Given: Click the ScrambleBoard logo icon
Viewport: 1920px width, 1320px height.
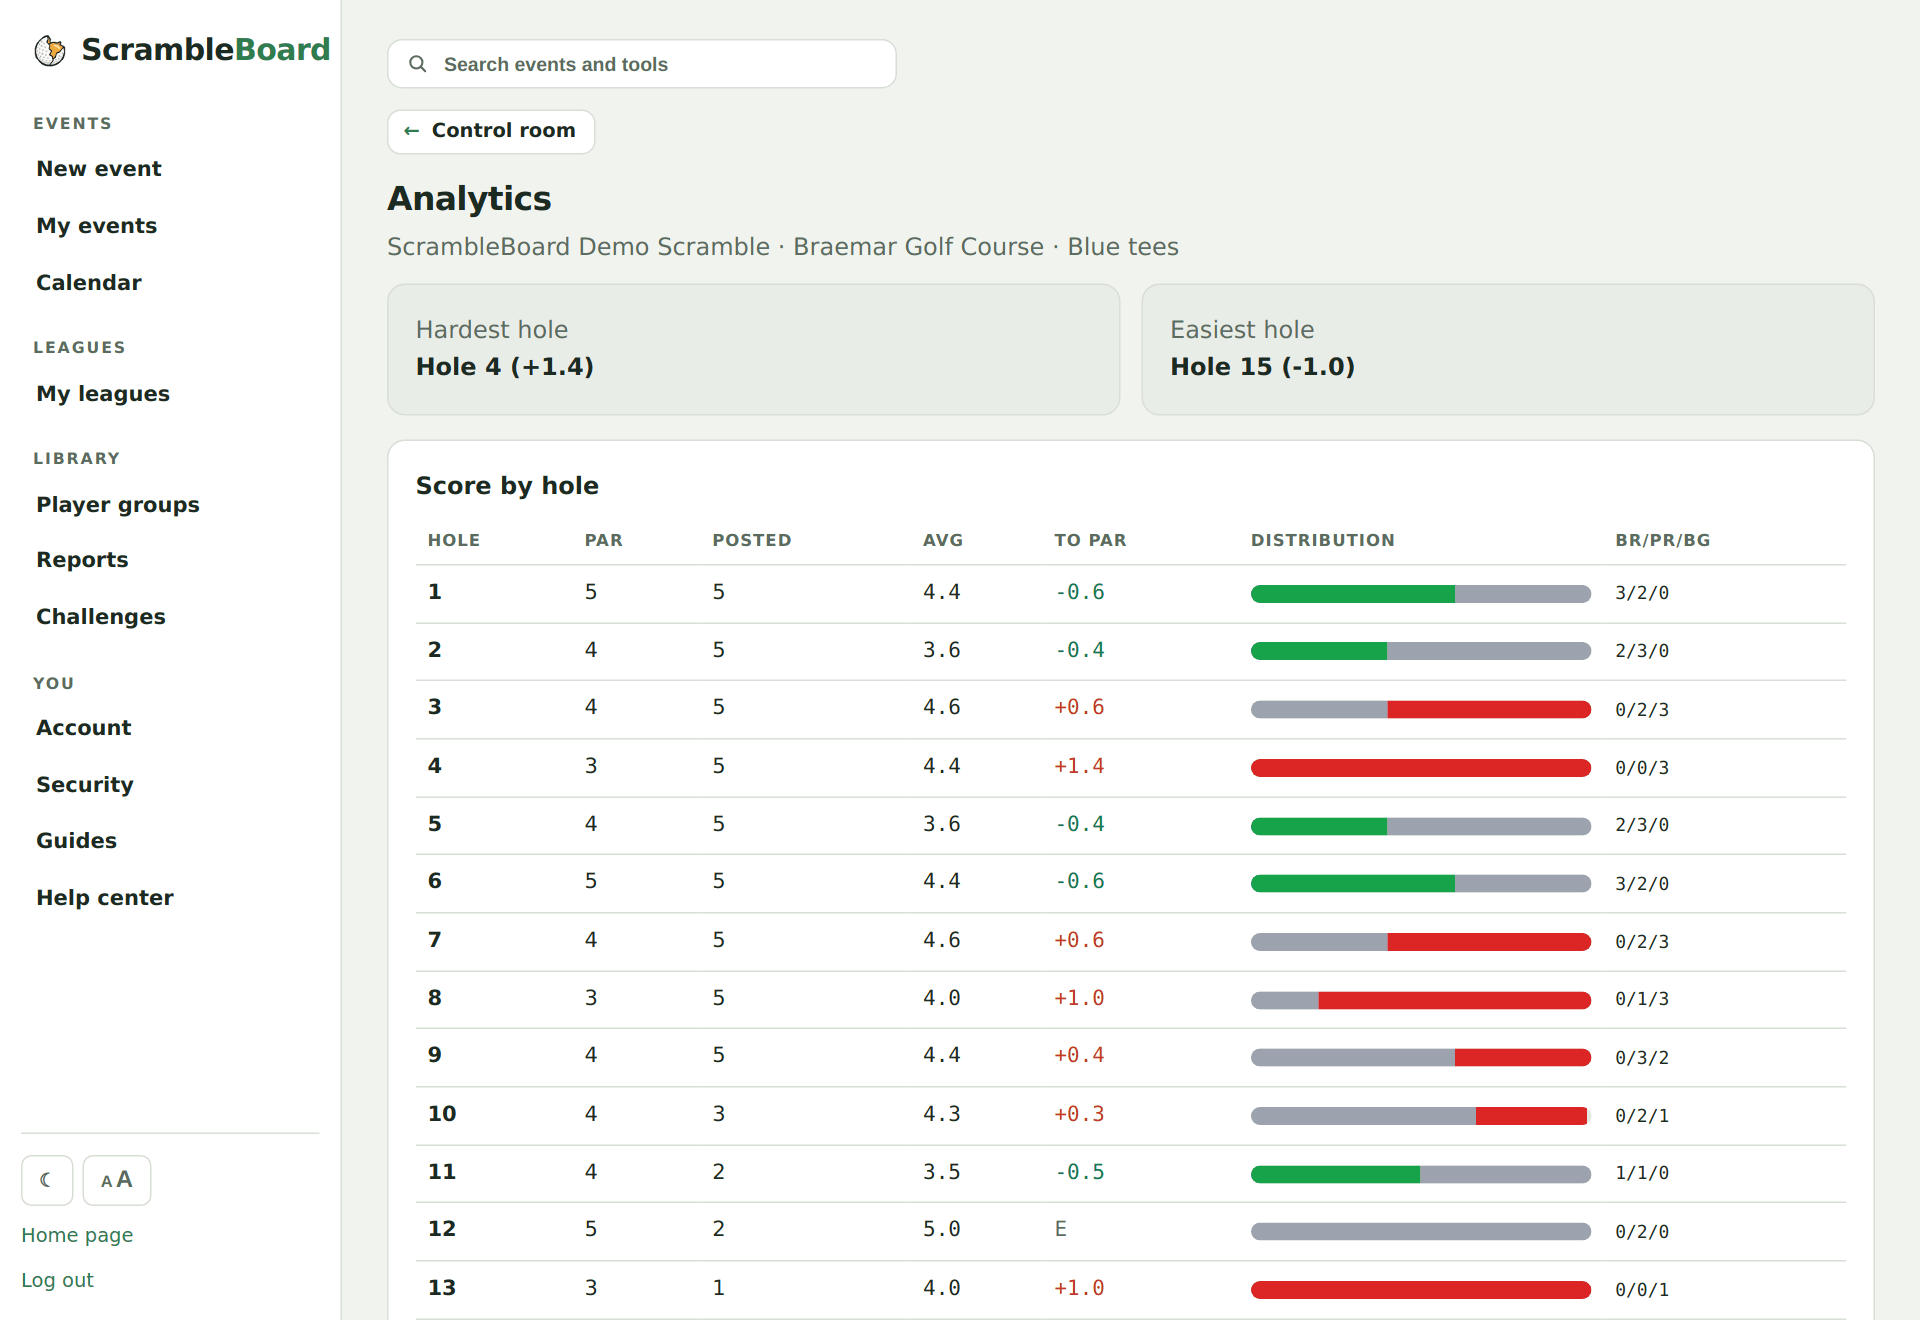Looking at the screenshot, I should tap(50, 50).
